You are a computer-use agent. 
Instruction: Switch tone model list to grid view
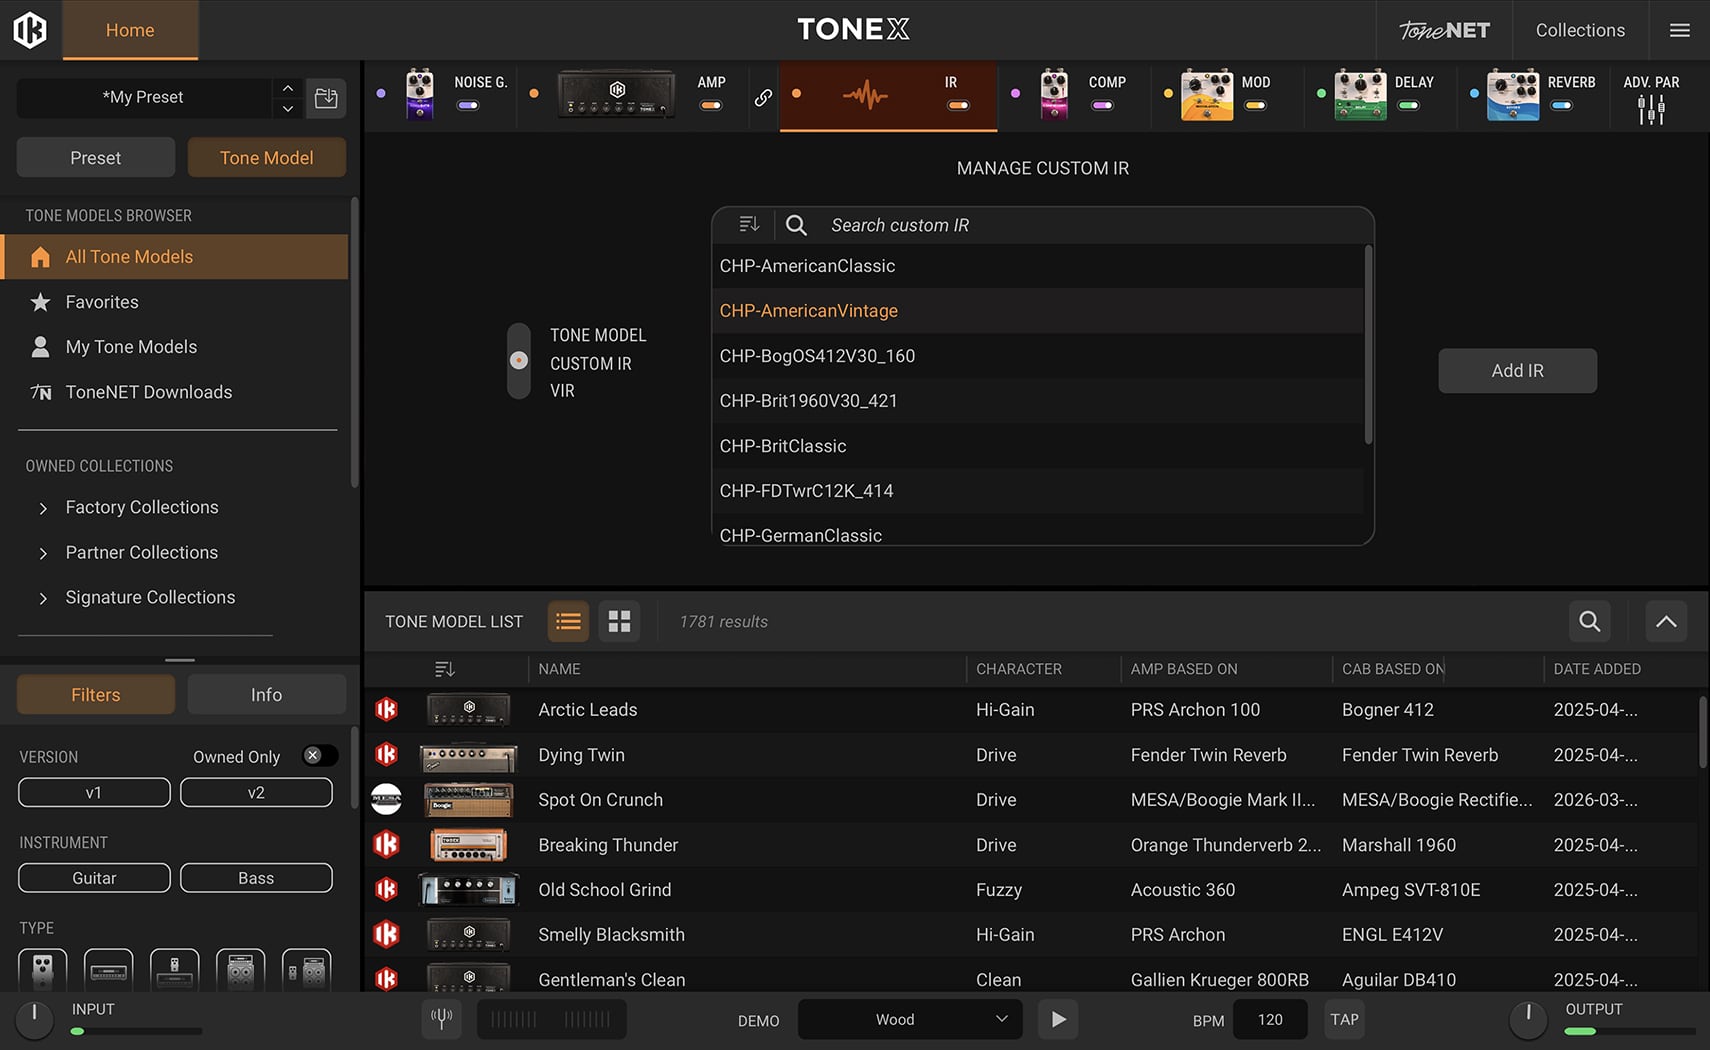(619, 621)
